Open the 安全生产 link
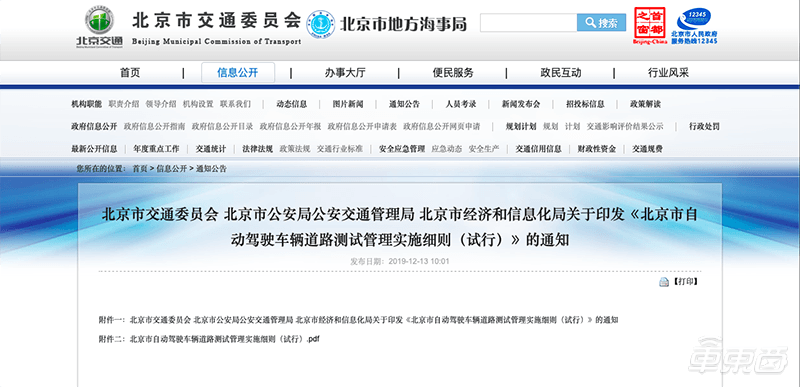This screenshot has height=387, width=800. point(484,149)
